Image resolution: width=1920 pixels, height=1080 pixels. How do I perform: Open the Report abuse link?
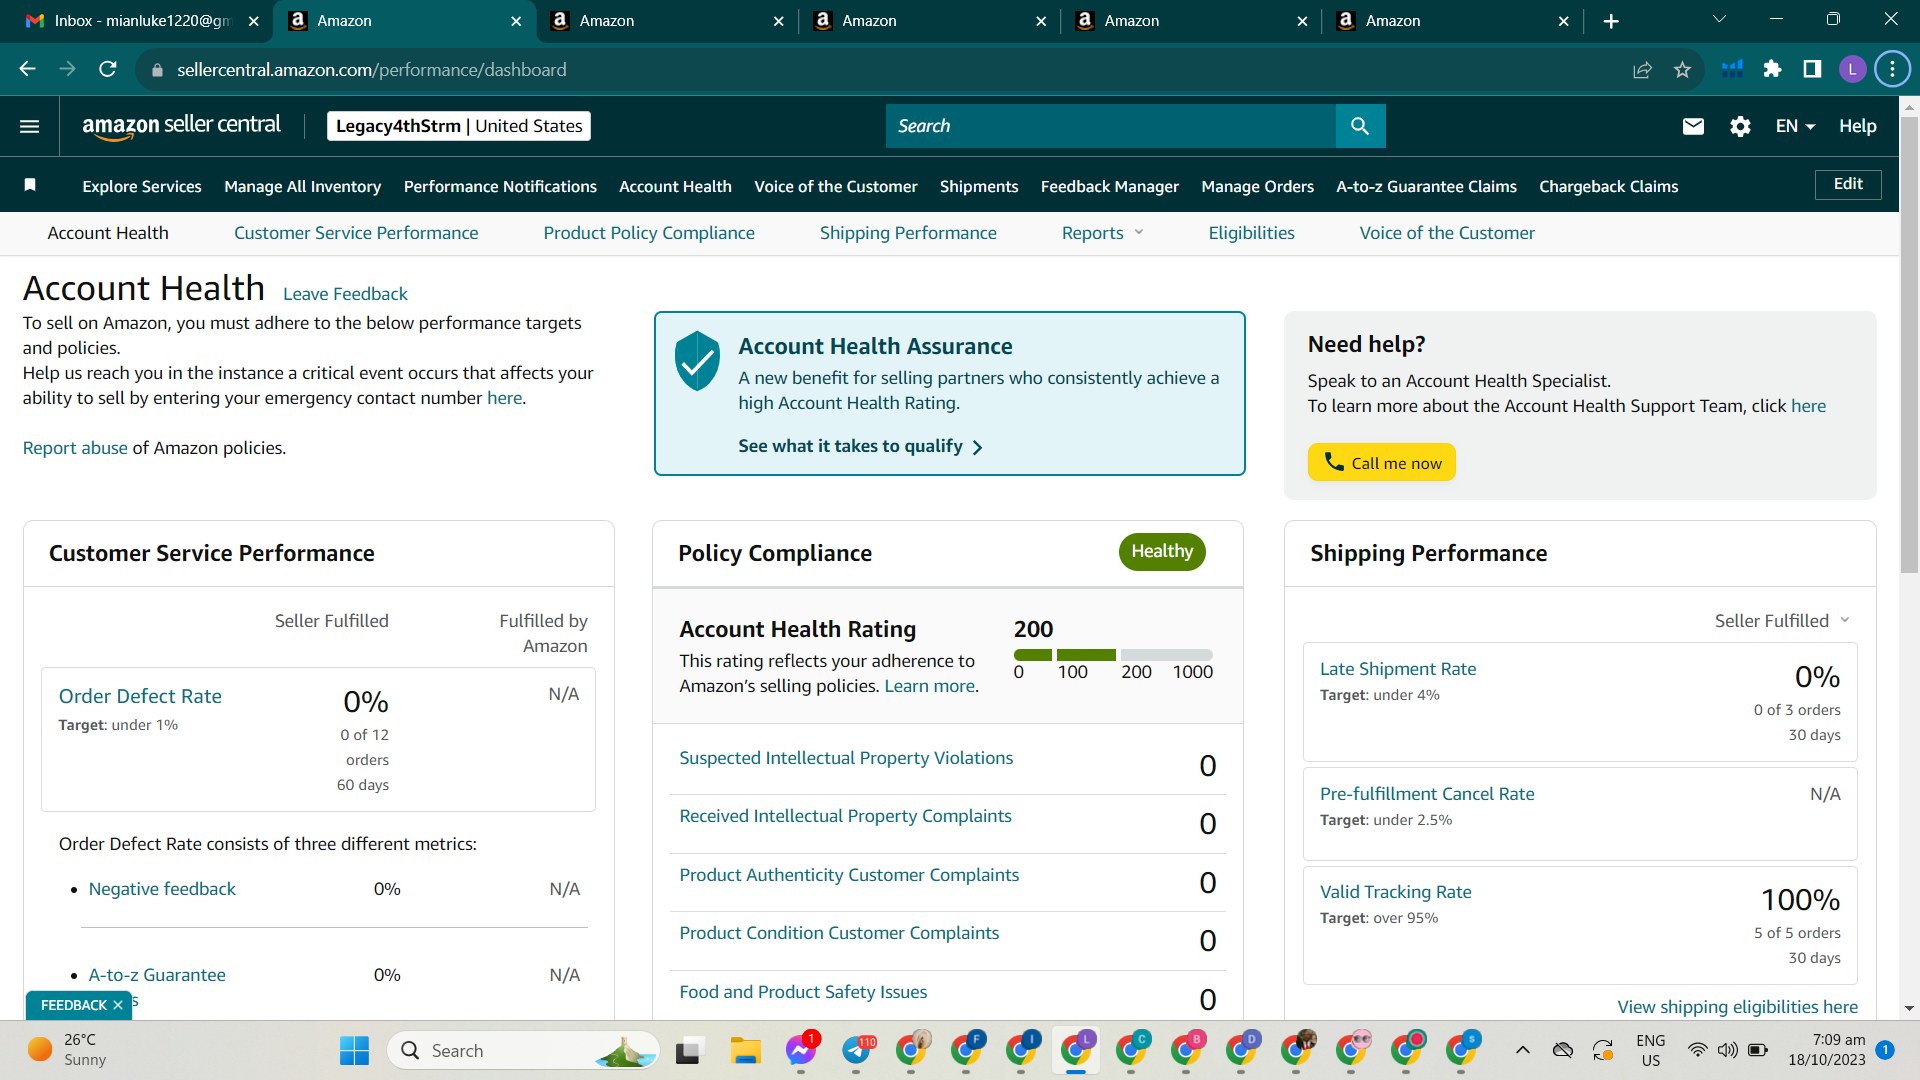pyautogui.click(x=75, y=448)
